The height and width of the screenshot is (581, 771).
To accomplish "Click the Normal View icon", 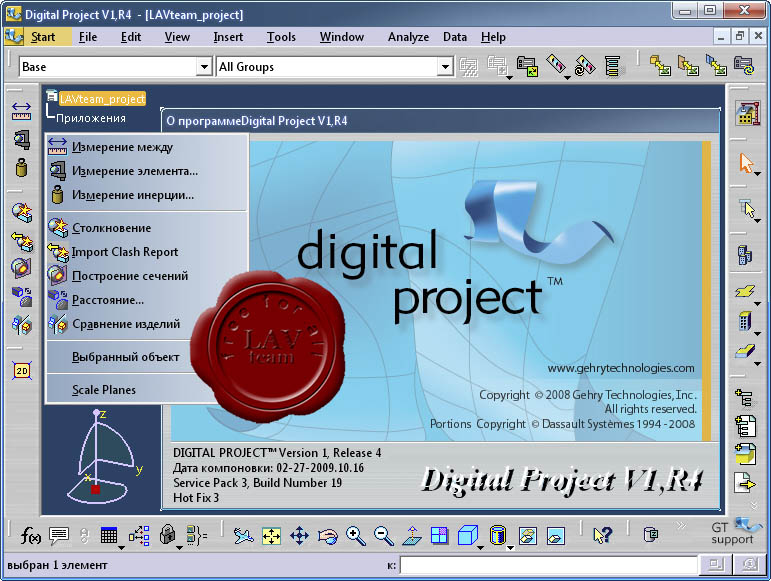I will point(412,535).
